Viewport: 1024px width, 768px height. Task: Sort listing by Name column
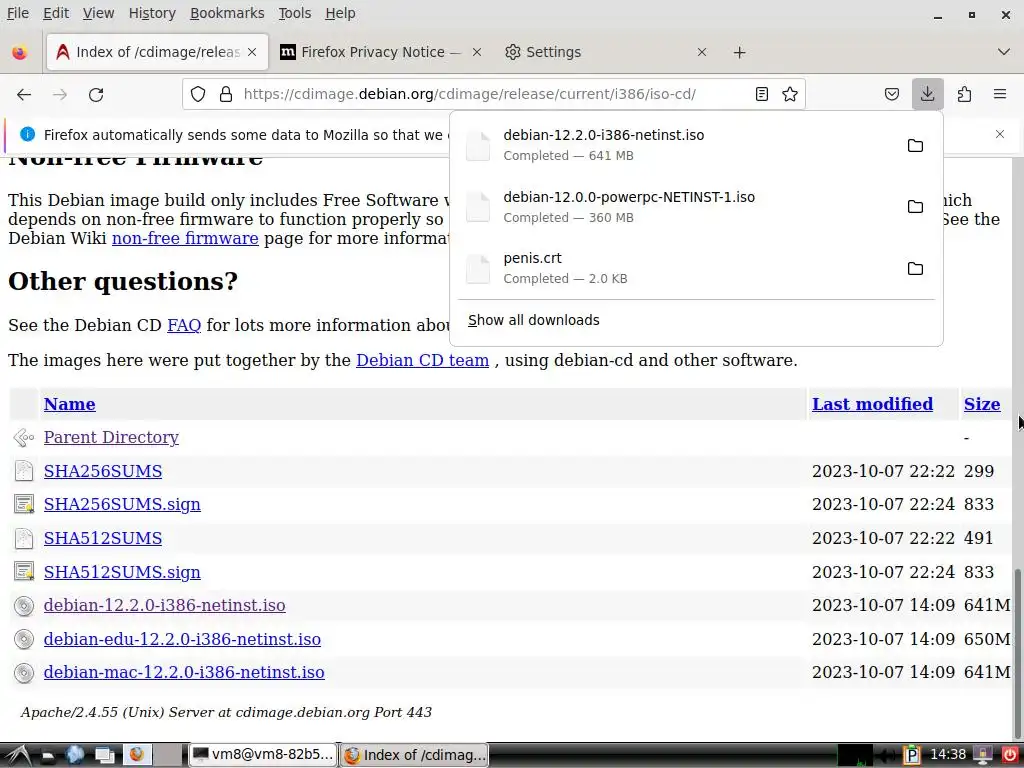point(70,404)
